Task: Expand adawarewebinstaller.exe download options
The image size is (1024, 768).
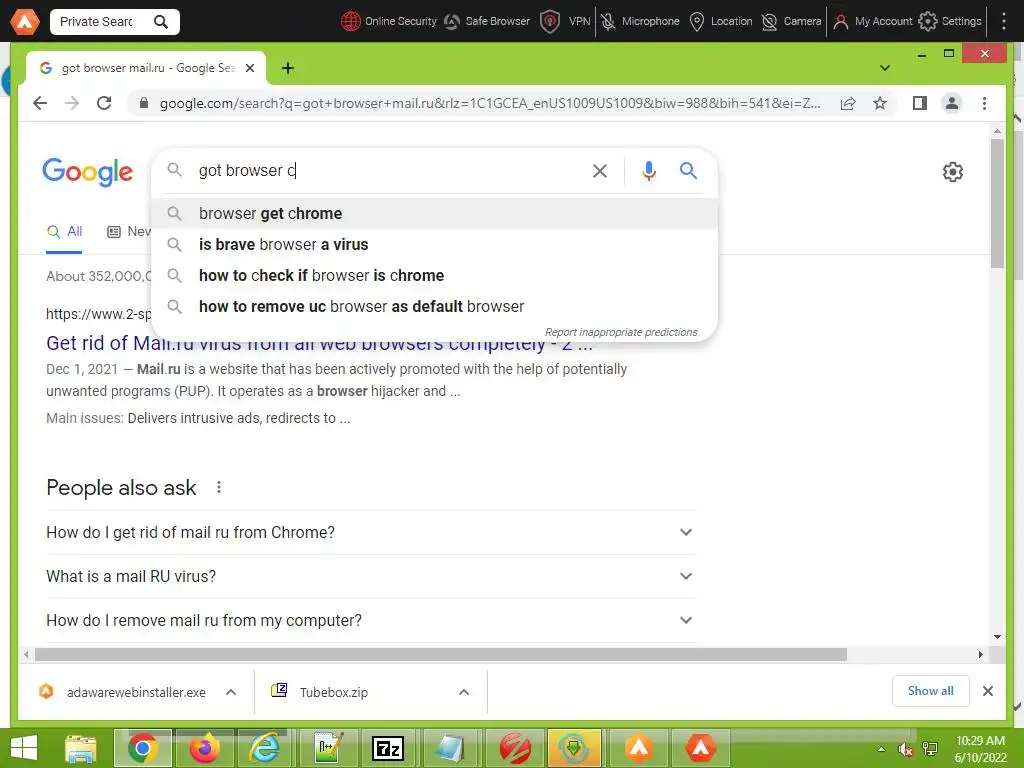Action: click(x=231, y=692)
